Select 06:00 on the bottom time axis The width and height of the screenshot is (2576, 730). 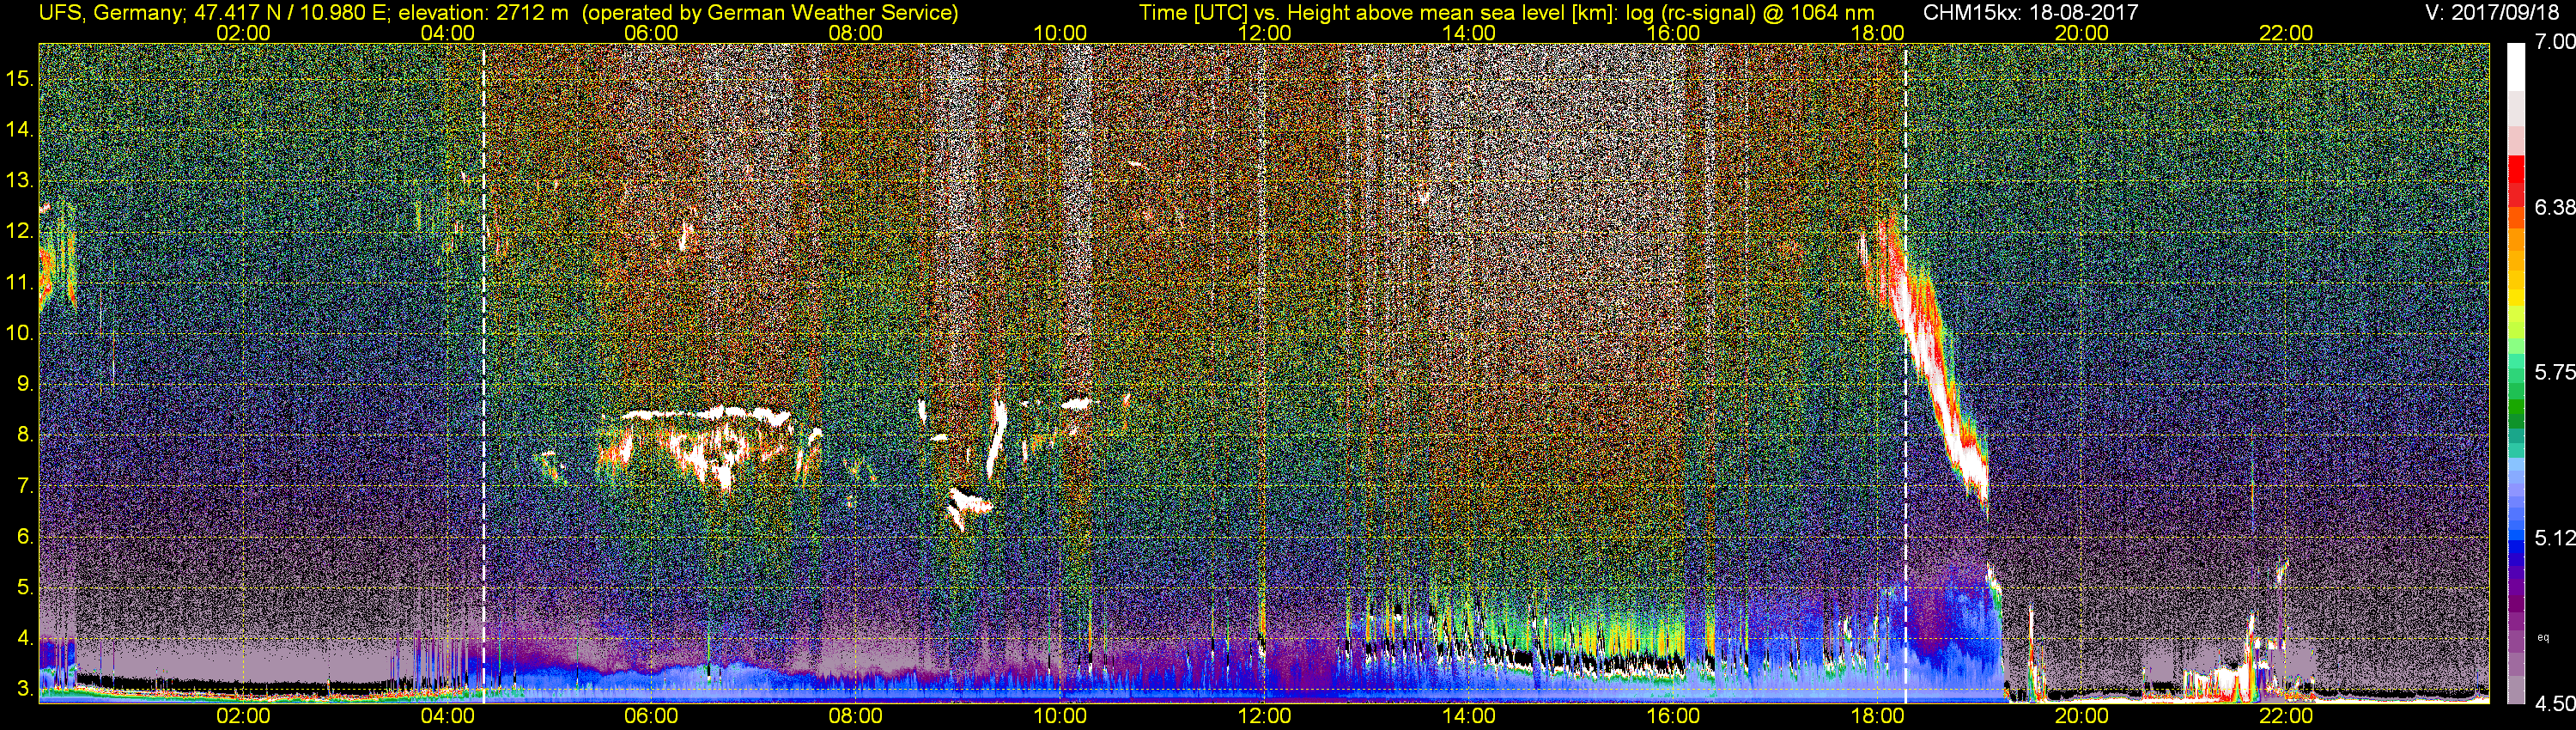tap(651, 716)
